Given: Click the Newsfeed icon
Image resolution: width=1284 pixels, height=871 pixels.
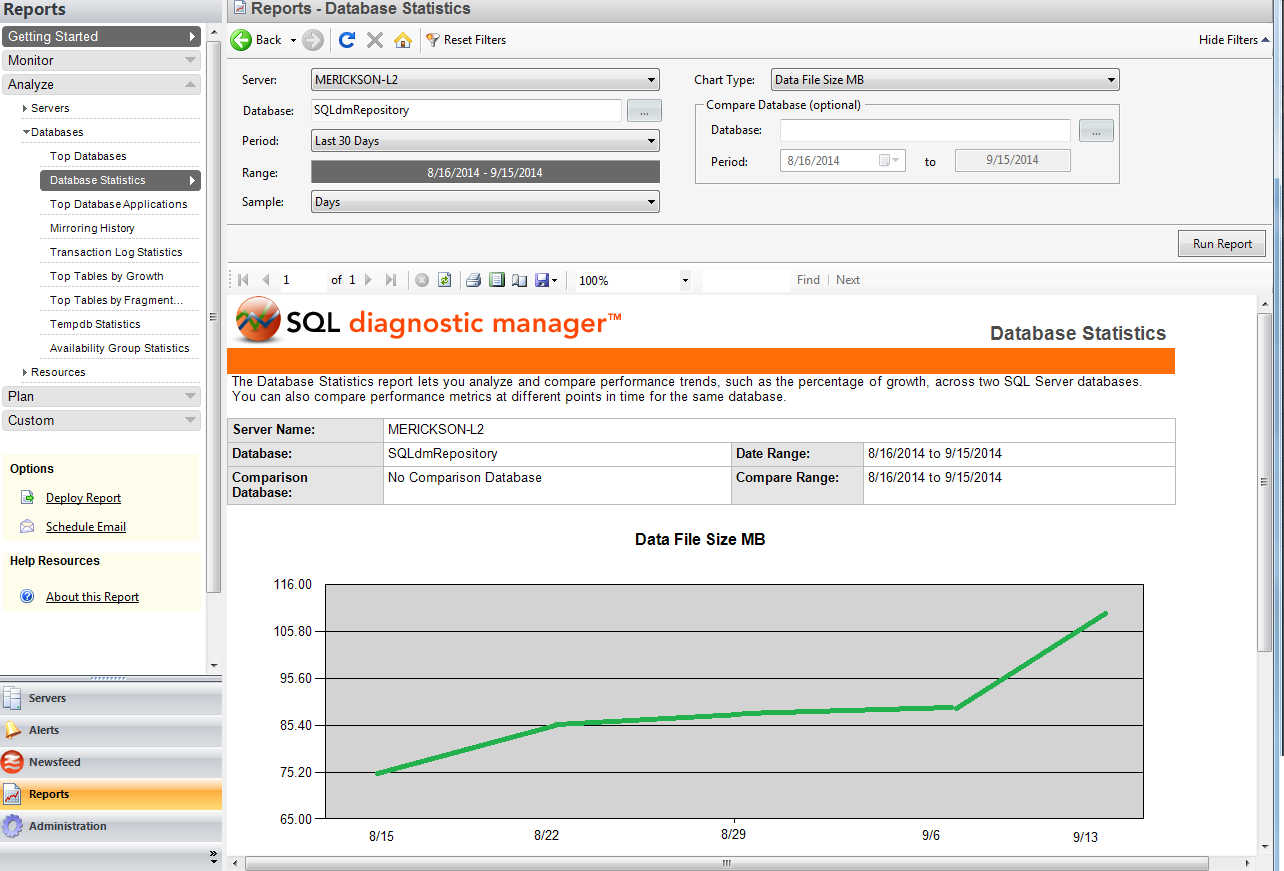Looking at the screenshot, I should pyautogui.click(x=13, y=762).
